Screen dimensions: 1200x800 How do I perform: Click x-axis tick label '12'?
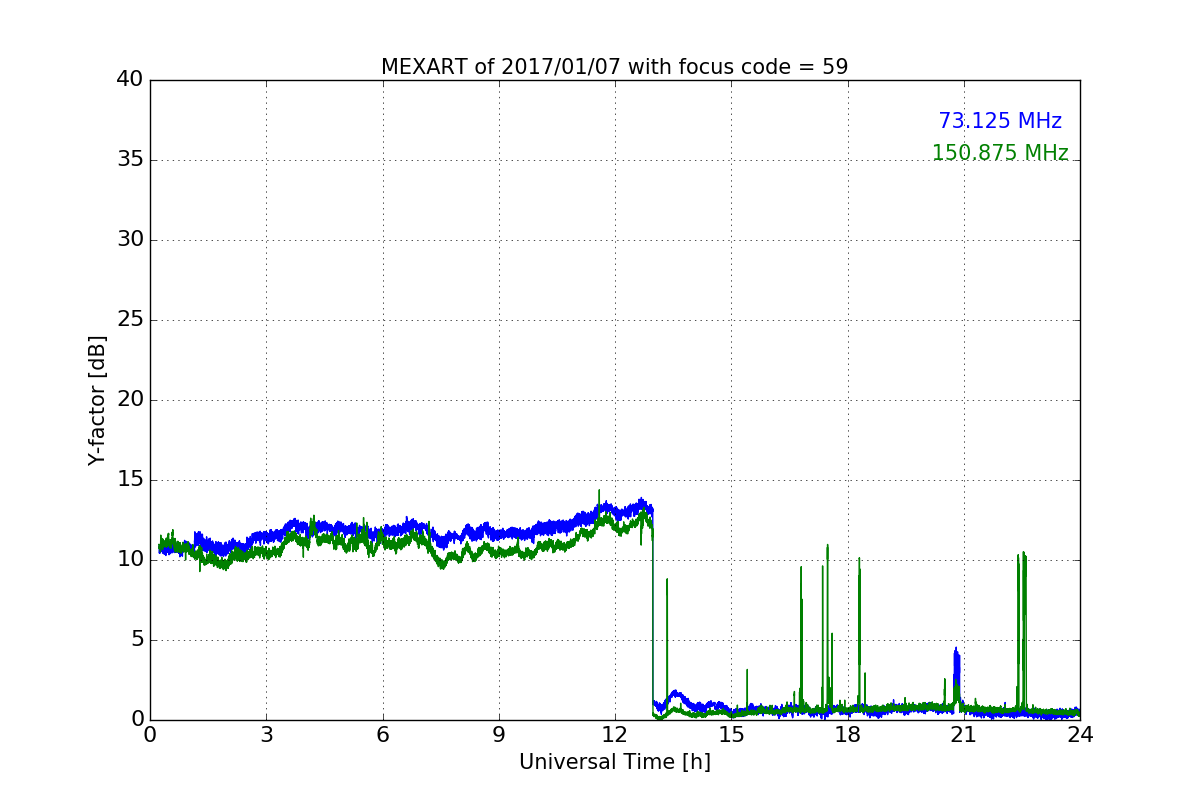click(x=615, y=735)
